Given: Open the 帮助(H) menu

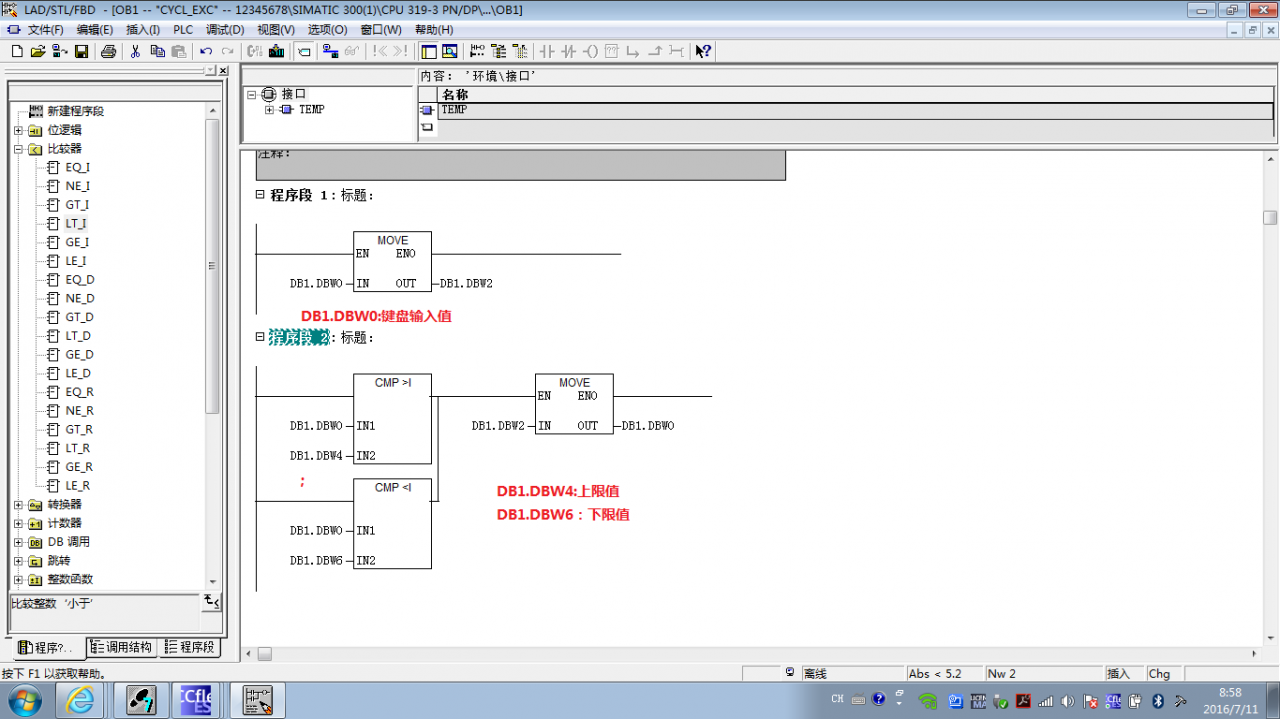Looking at the screenshot, I should click(433, 30).
